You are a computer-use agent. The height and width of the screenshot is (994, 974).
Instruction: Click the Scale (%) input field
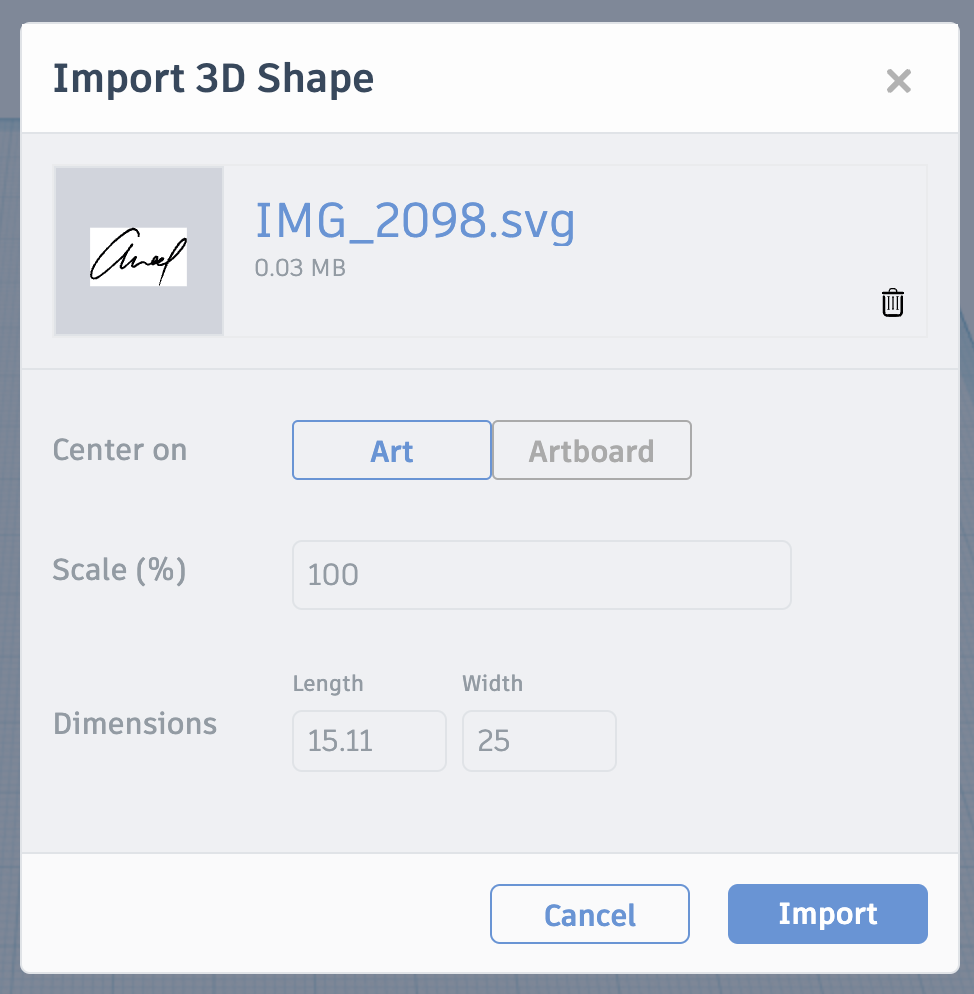pyautogui.click(x=541, y=575)
